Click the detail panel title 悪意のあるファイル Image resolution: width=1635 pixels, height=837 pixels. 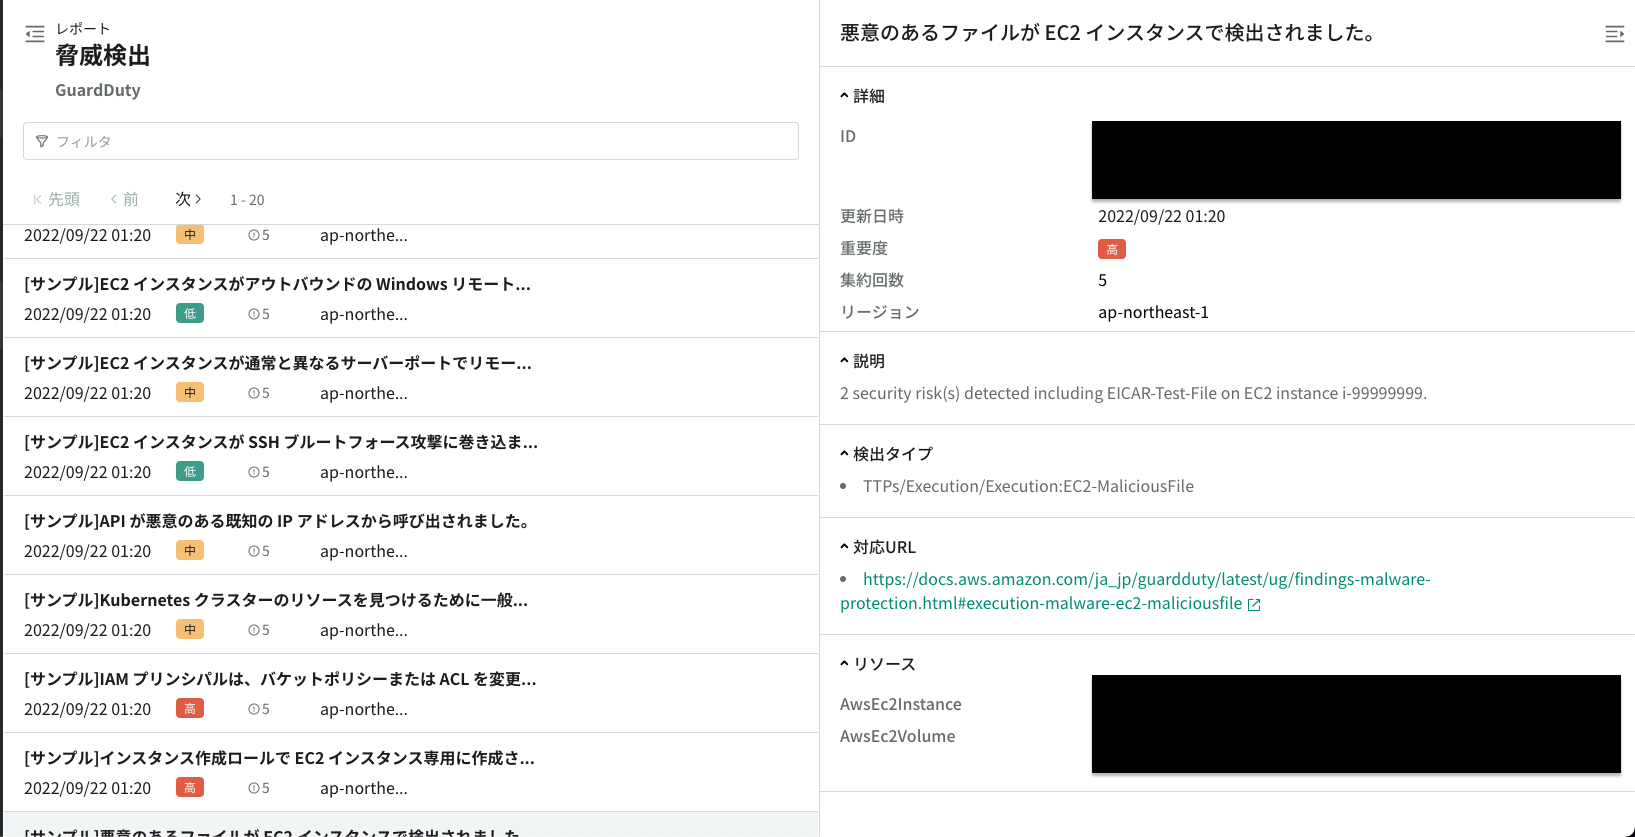tap(1108, 33)
